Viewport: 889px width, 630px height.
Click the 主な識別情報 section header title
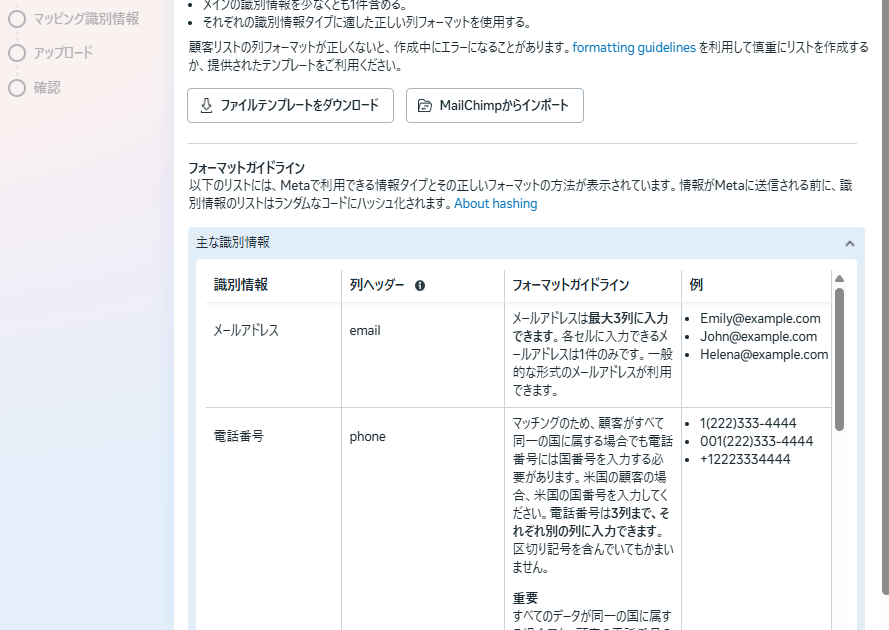[x=233, y=242]
